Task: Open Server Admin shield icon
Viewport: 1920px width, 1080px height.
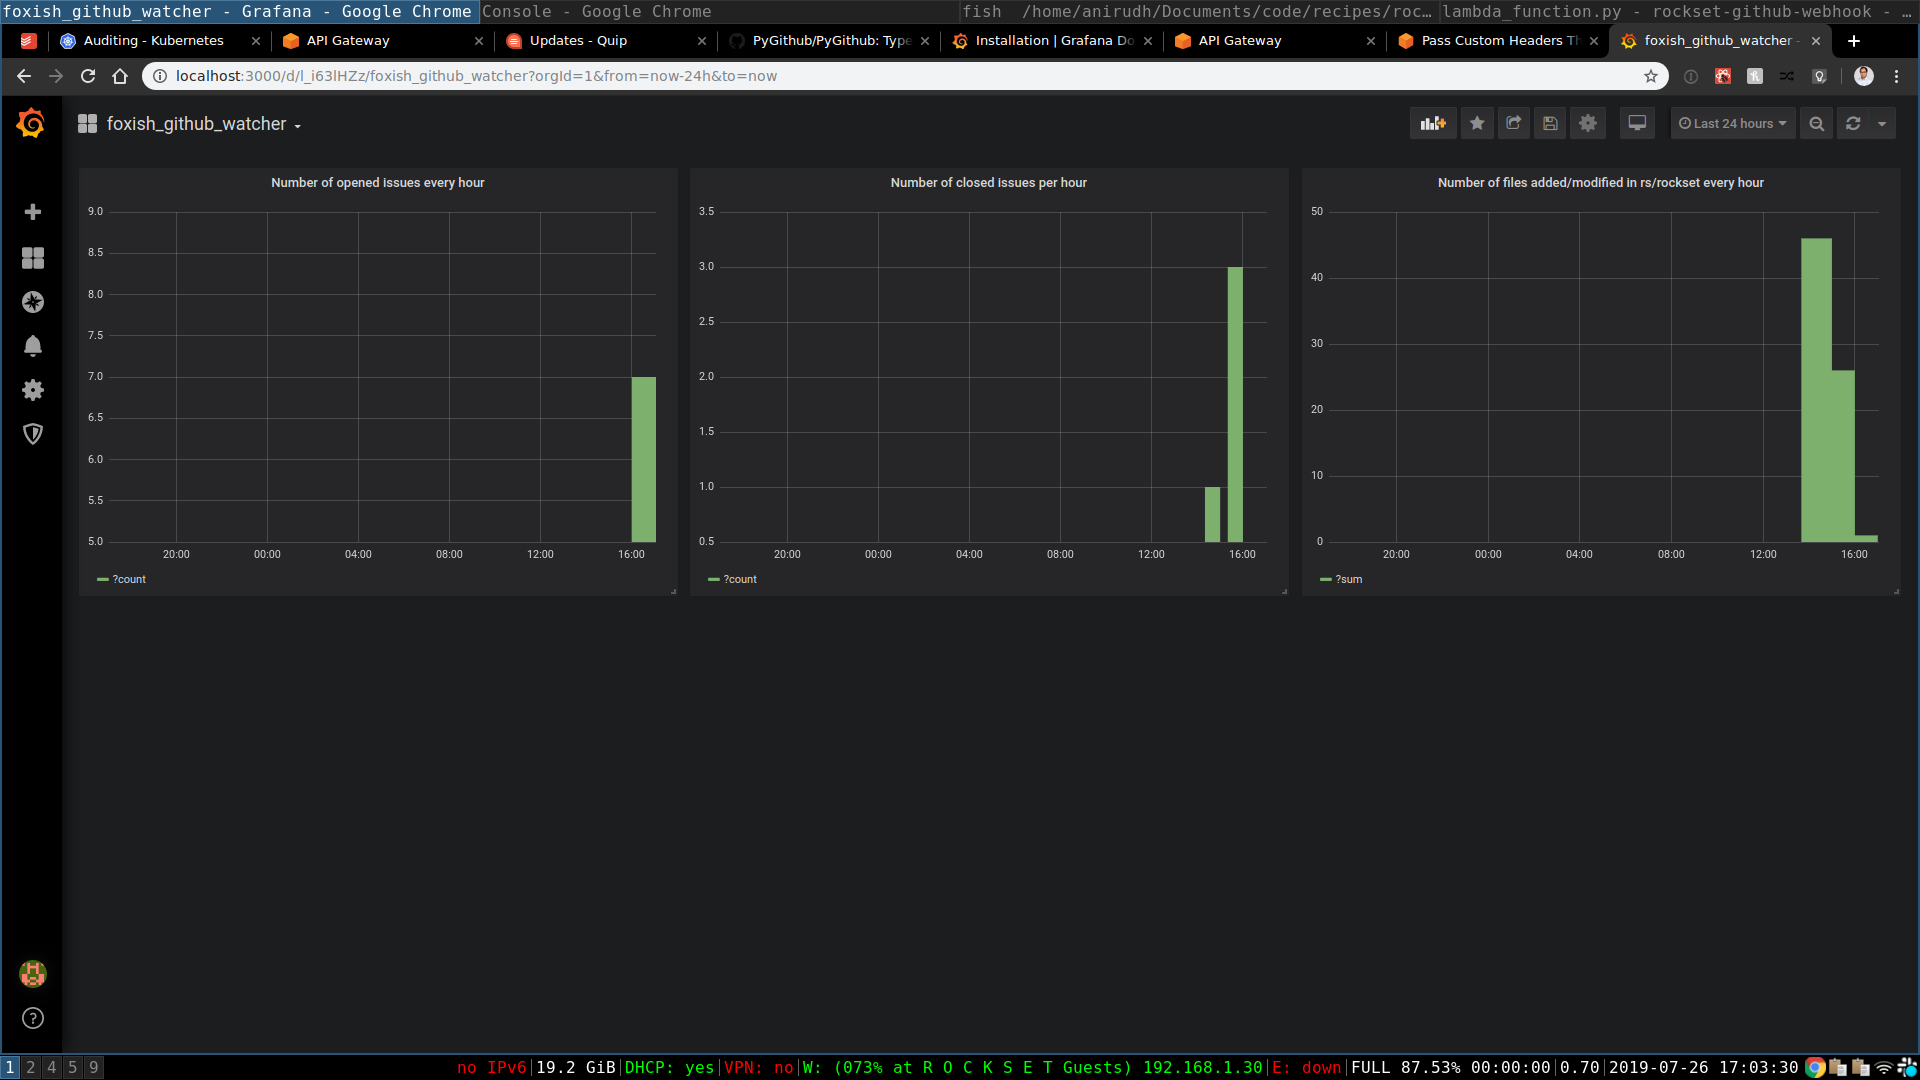Action: [x=33, y=434]
